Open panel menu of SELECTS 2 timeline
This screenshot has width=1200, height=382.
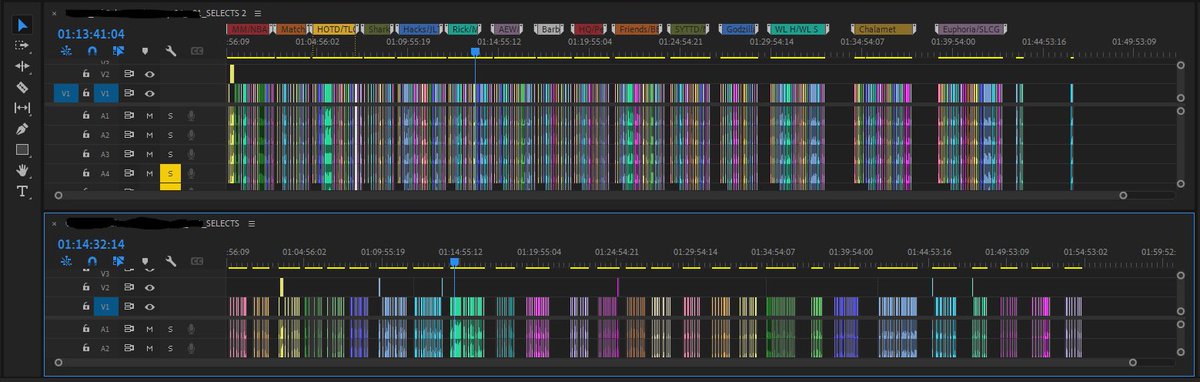(258, 13)
